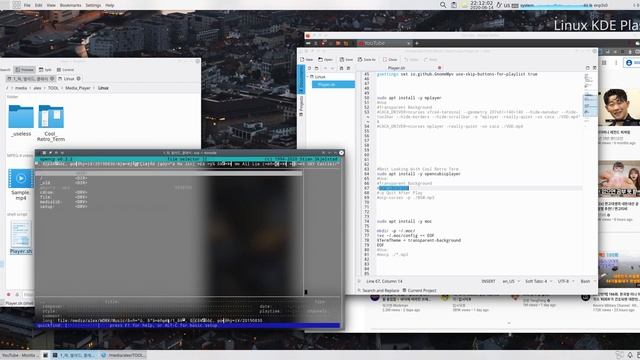The image size is (640, 360).
Task: Click Redo in the Kate editor toolbar
Action: pyautogui.click(x=430, y=60)
